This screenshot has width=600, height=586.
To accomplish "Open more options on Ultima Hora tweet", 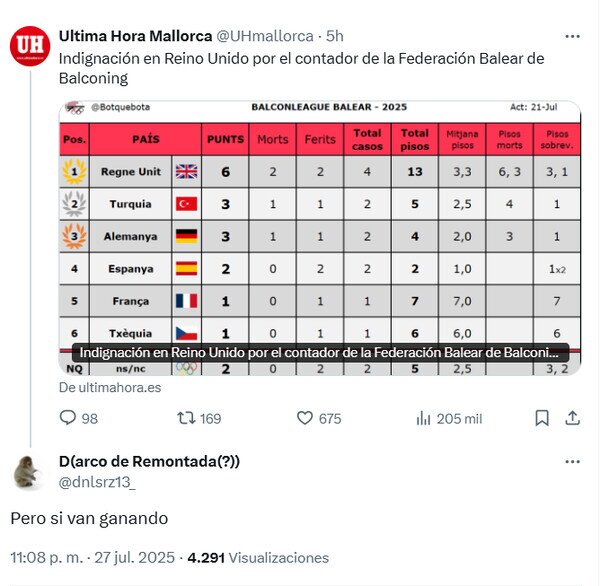I will click(x=572, y=36).
